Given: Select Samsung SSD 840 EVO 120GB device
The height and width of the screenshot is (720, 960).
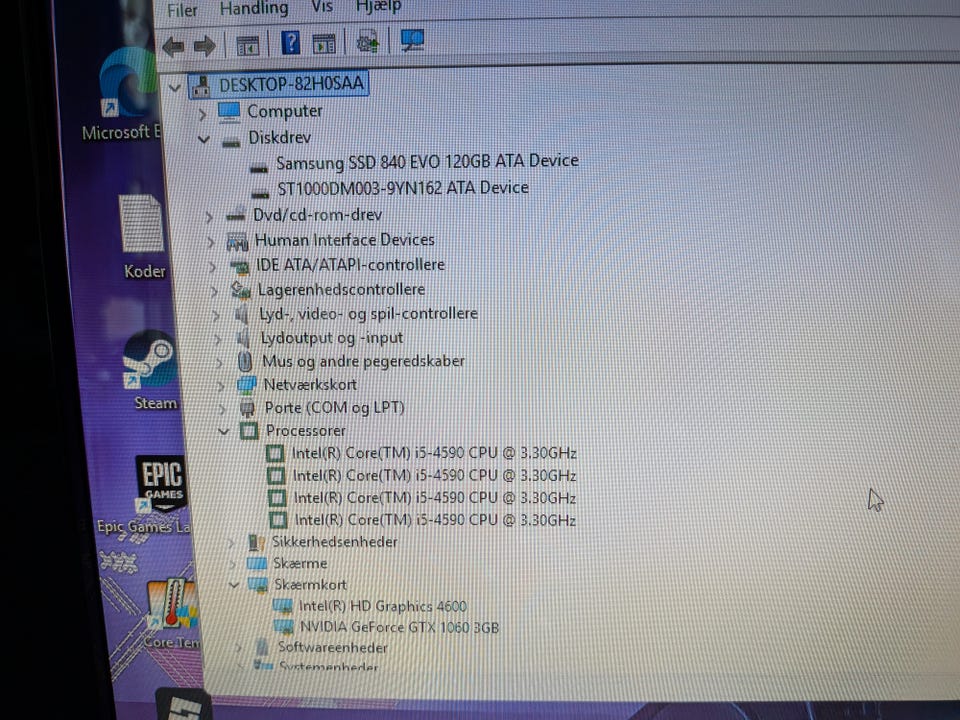Looking at the screenshot, I should click(427, 162).
